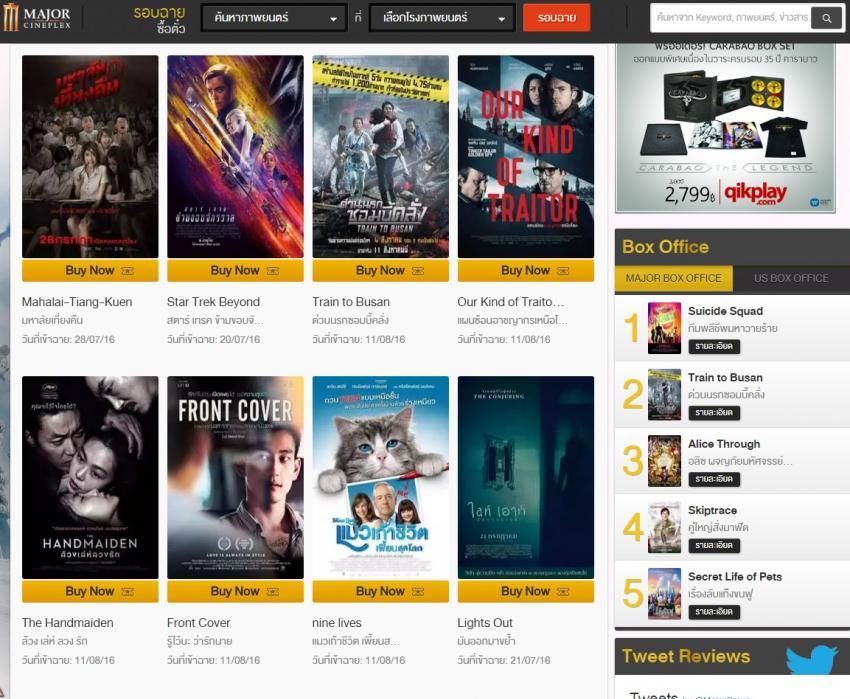Viewport: 850px width, 699px height.
Task: Buy Now for Star Trek Beyond
Action: click(x=235, y=270)
